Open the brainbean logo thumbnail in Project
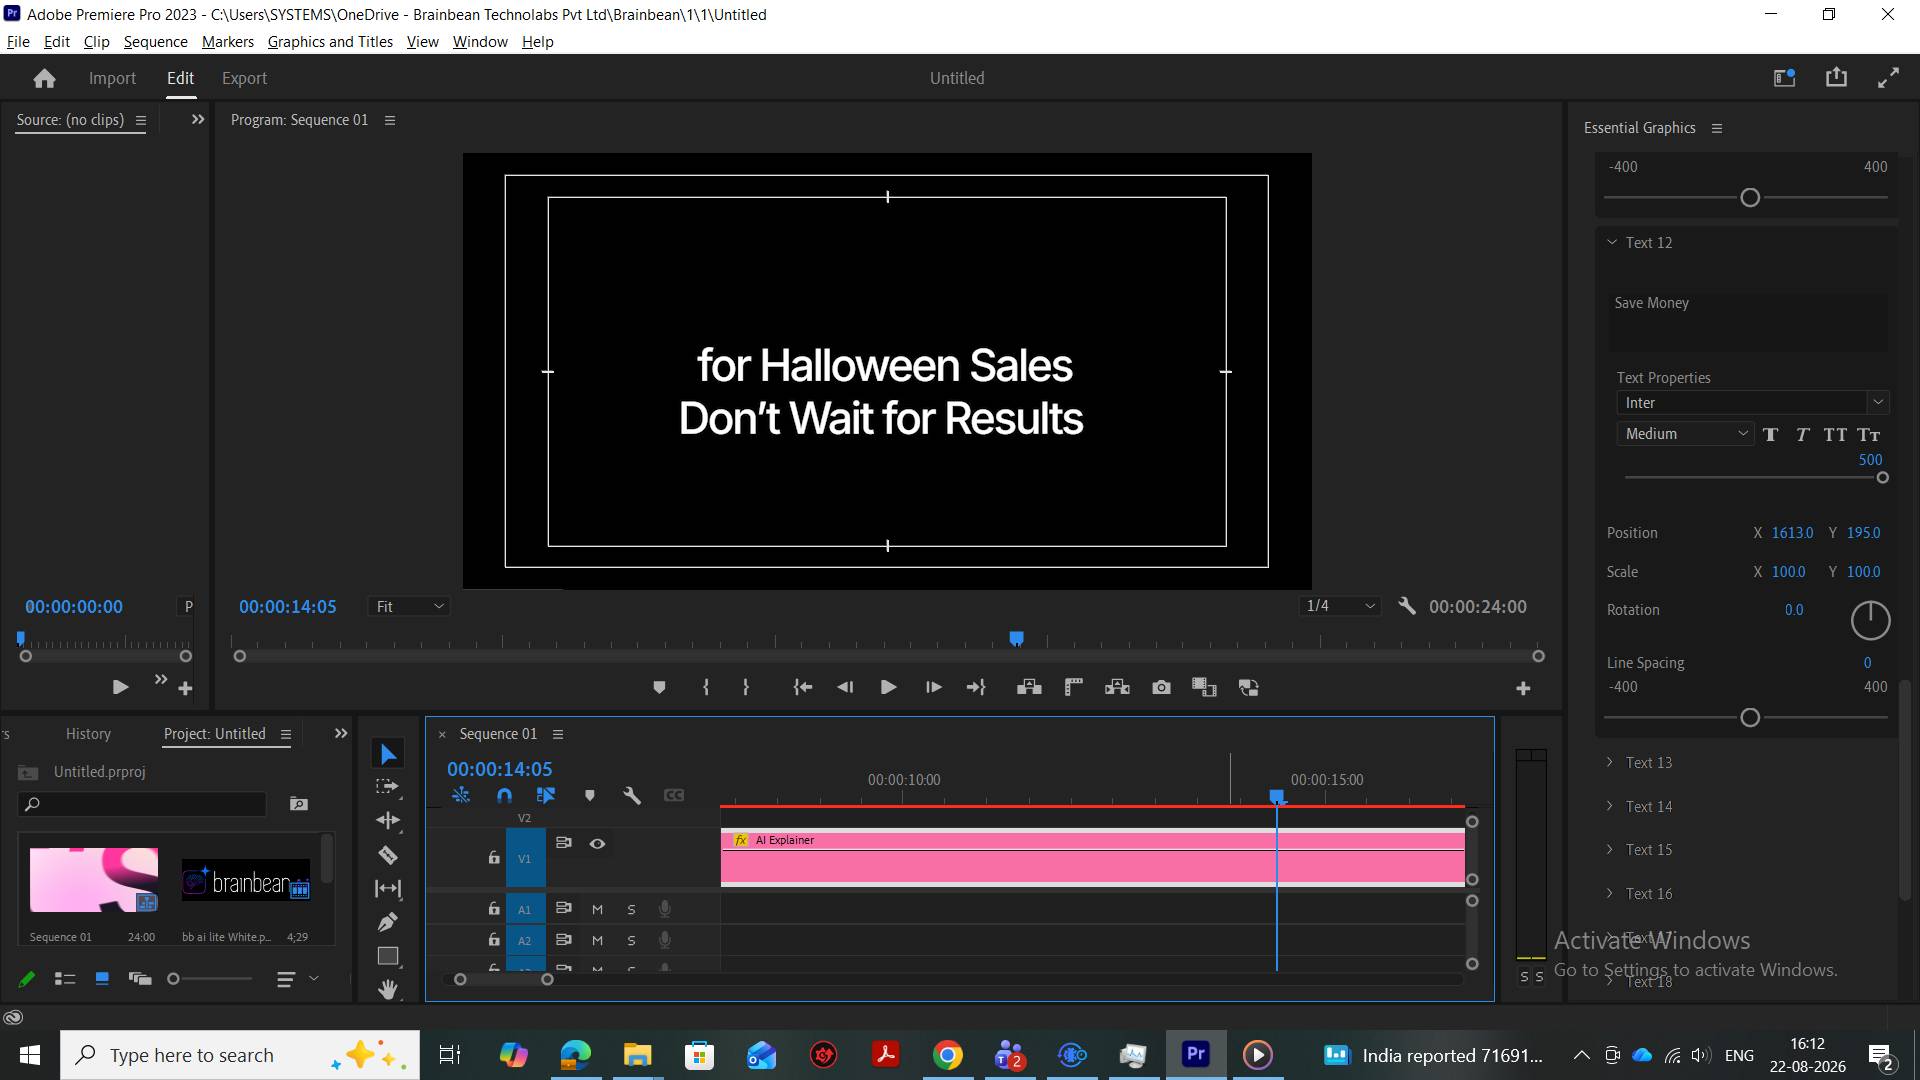 (246, 880)
